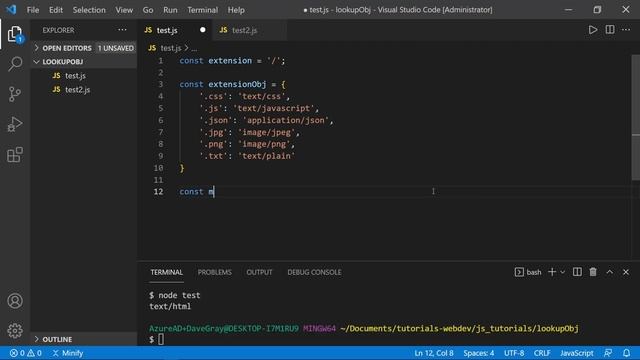Click the 1 UNSAVED badge
Viewport: 640px width, 360px height.
tap(116, 48)
